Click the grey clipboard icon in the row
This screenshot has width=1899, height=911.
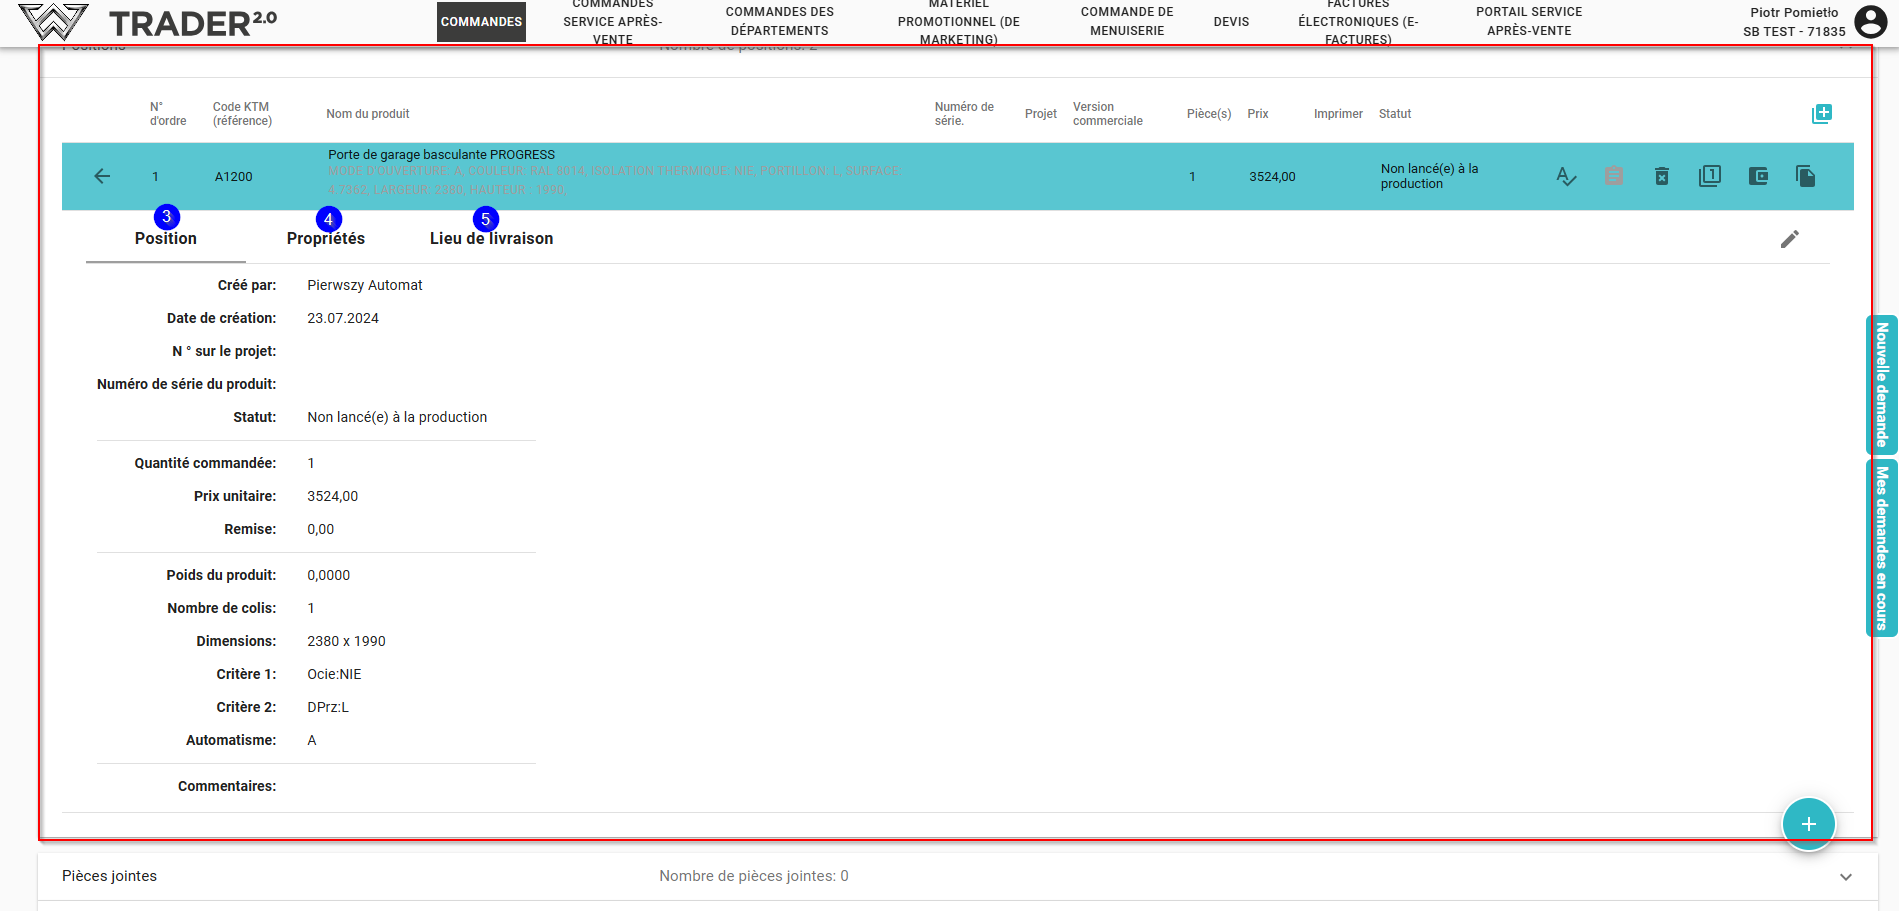pyautogui.click(x=1613, y=177)
